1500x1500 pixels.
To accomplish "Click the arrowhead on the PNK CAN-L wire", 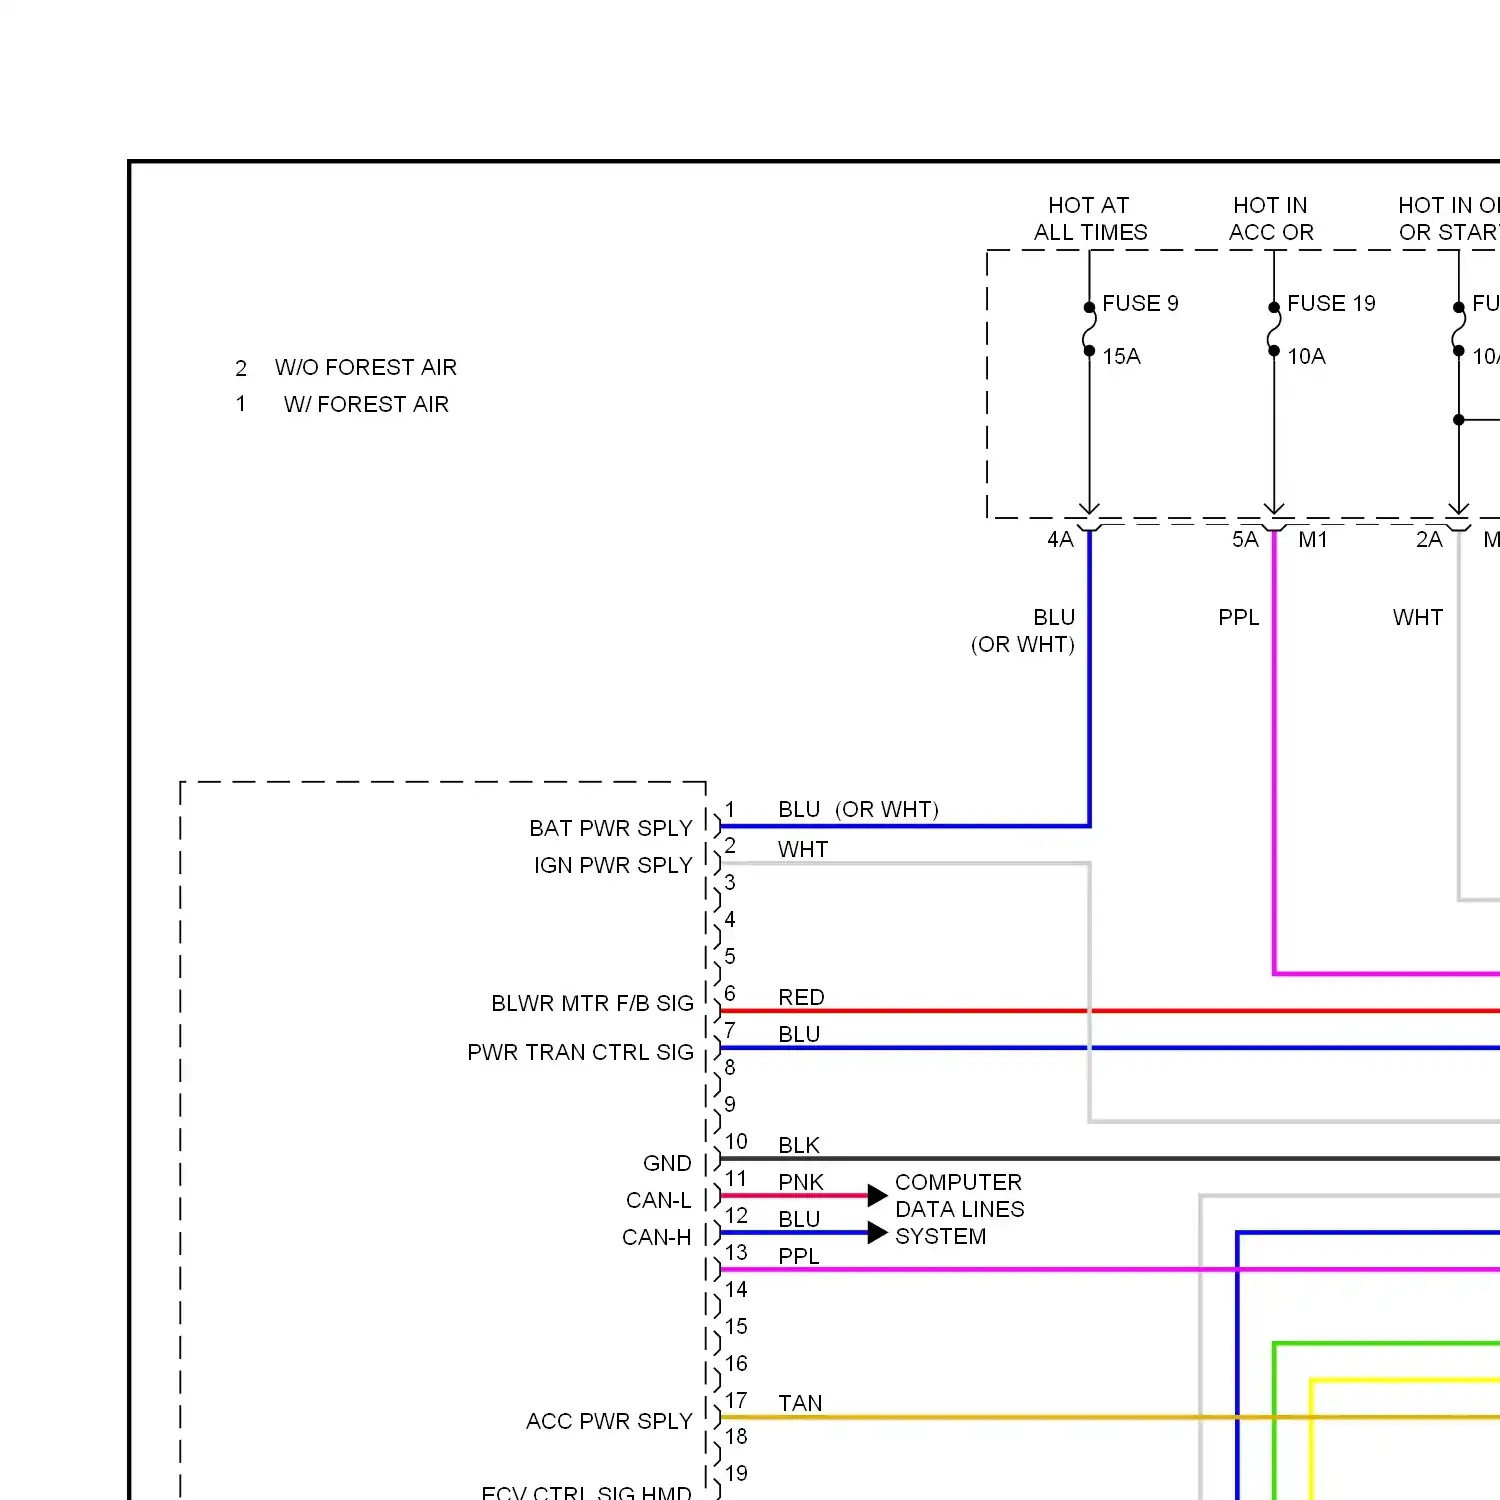I will pyautogui.click(x=877, y=1195).
